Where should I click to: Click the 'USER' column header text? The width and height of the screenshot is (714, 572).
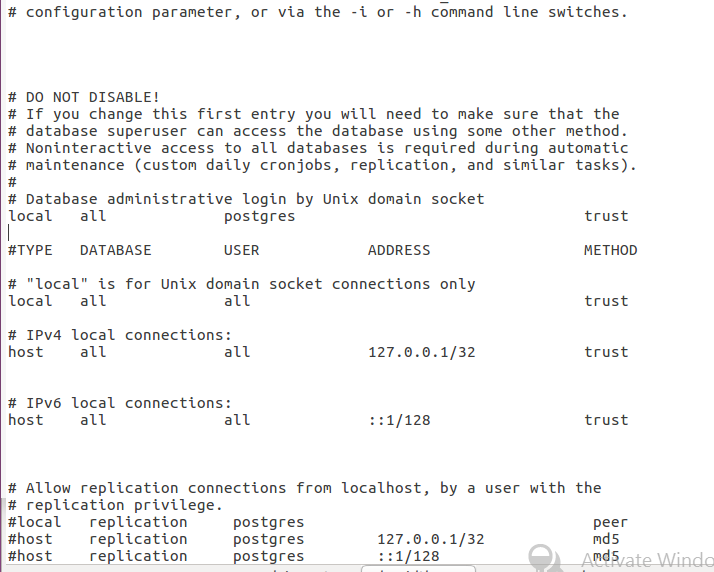[241, 250]
